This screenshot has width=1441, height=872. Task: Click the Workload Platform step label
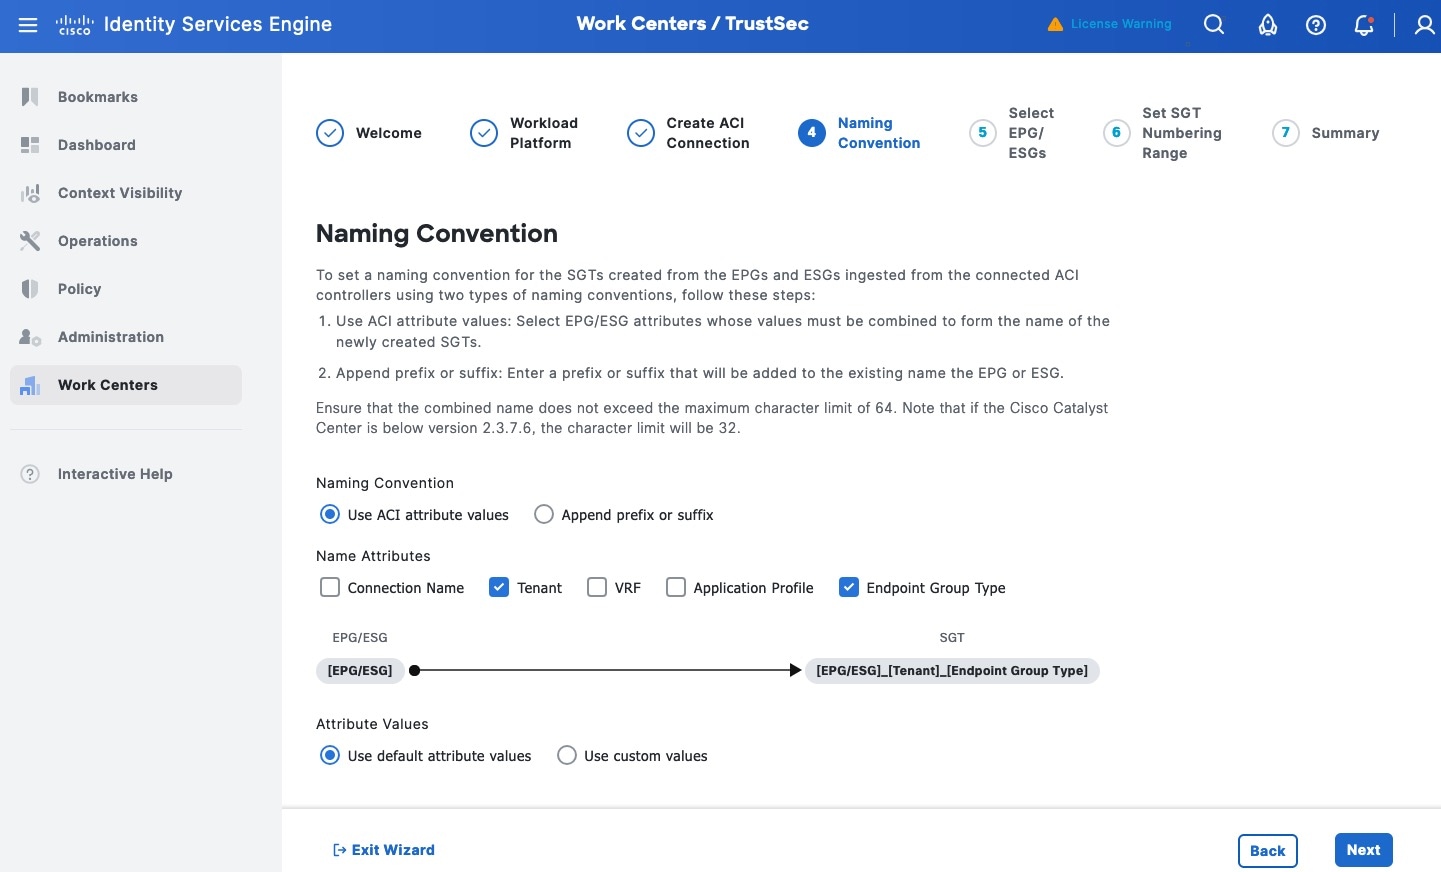(x=544, y=133)
